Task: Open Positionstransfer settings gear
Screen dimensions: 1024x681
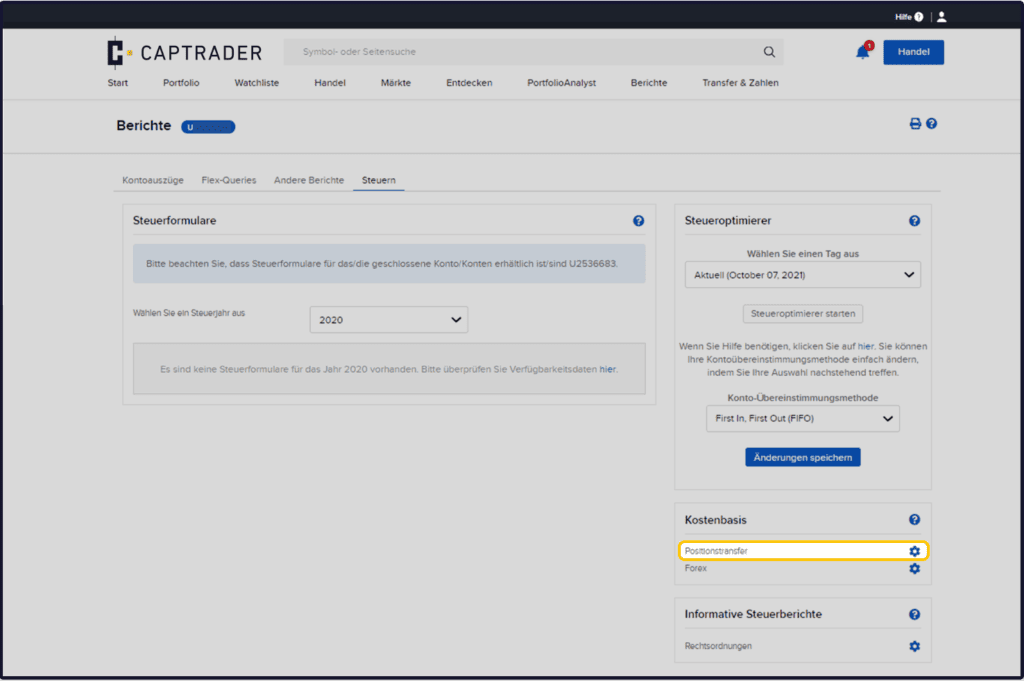Action: (914, 551)
